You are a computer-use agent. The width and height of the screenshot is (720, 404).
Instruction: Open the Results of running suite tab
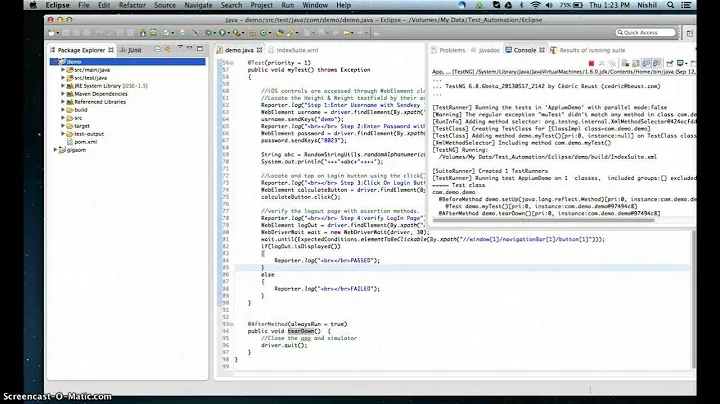tap(588, 50)
